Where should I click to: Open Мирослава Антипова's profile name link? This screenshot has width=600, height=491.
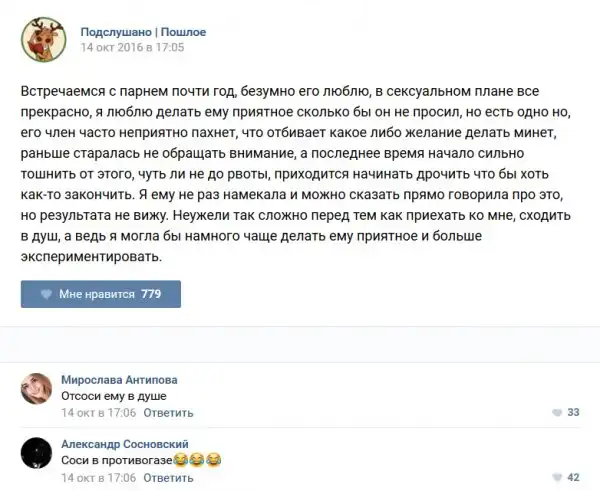tap(119, 379)
